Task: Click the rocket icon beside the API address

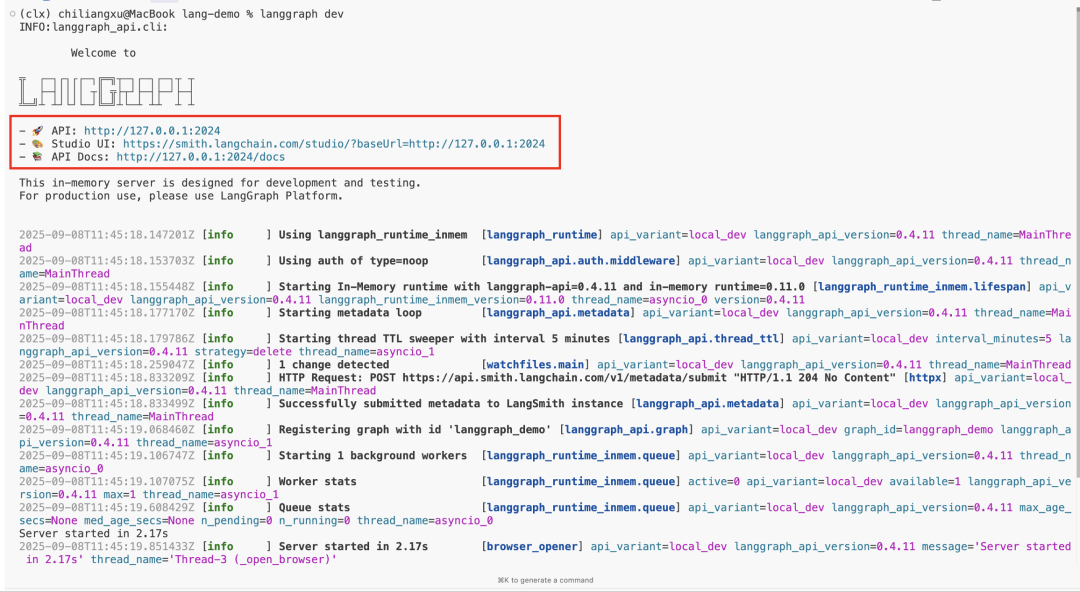Action: point(35,129)
